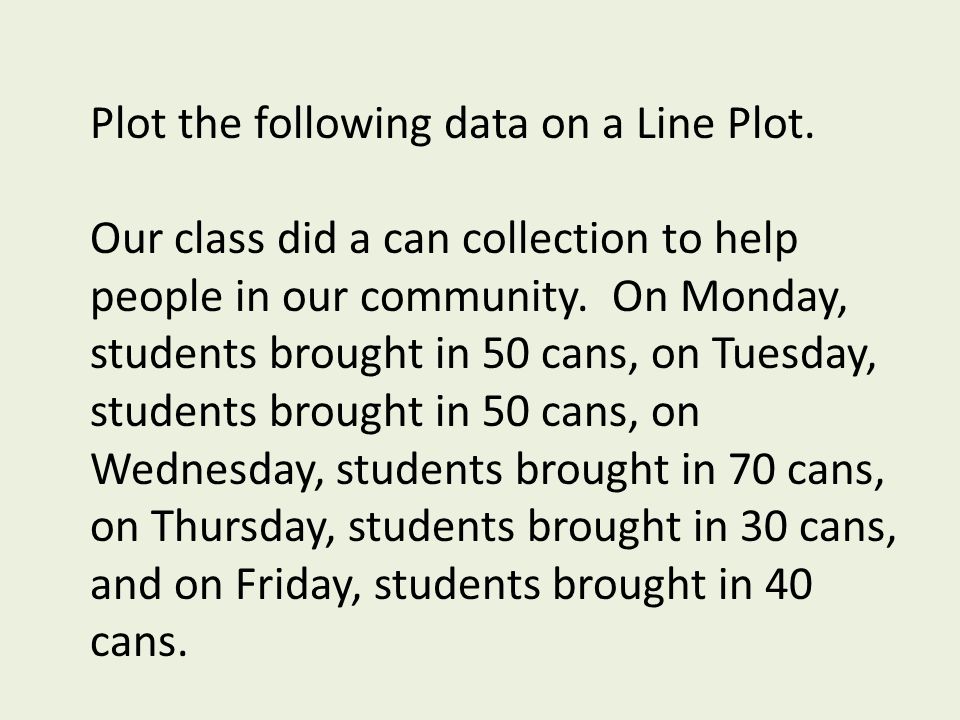960x720 pixels.
Task: Click the word "people" in the text
Action: pyautogui.click(x=156, y=296)
